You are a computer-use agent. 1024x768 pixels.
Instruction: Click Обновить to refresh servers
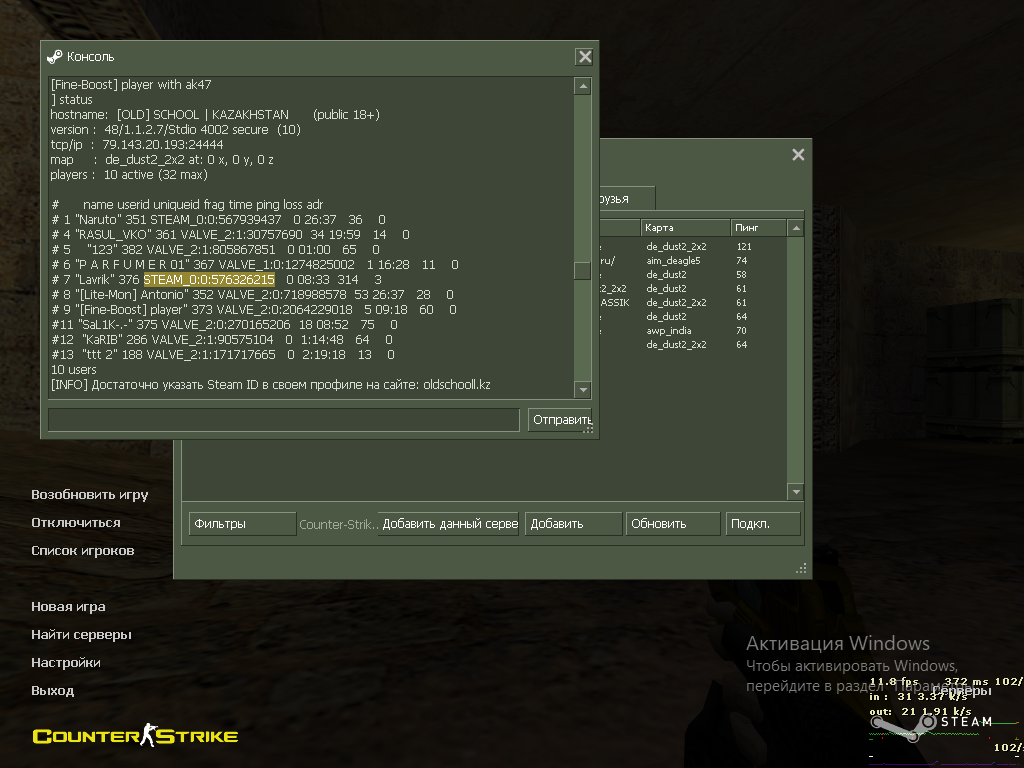673,524
